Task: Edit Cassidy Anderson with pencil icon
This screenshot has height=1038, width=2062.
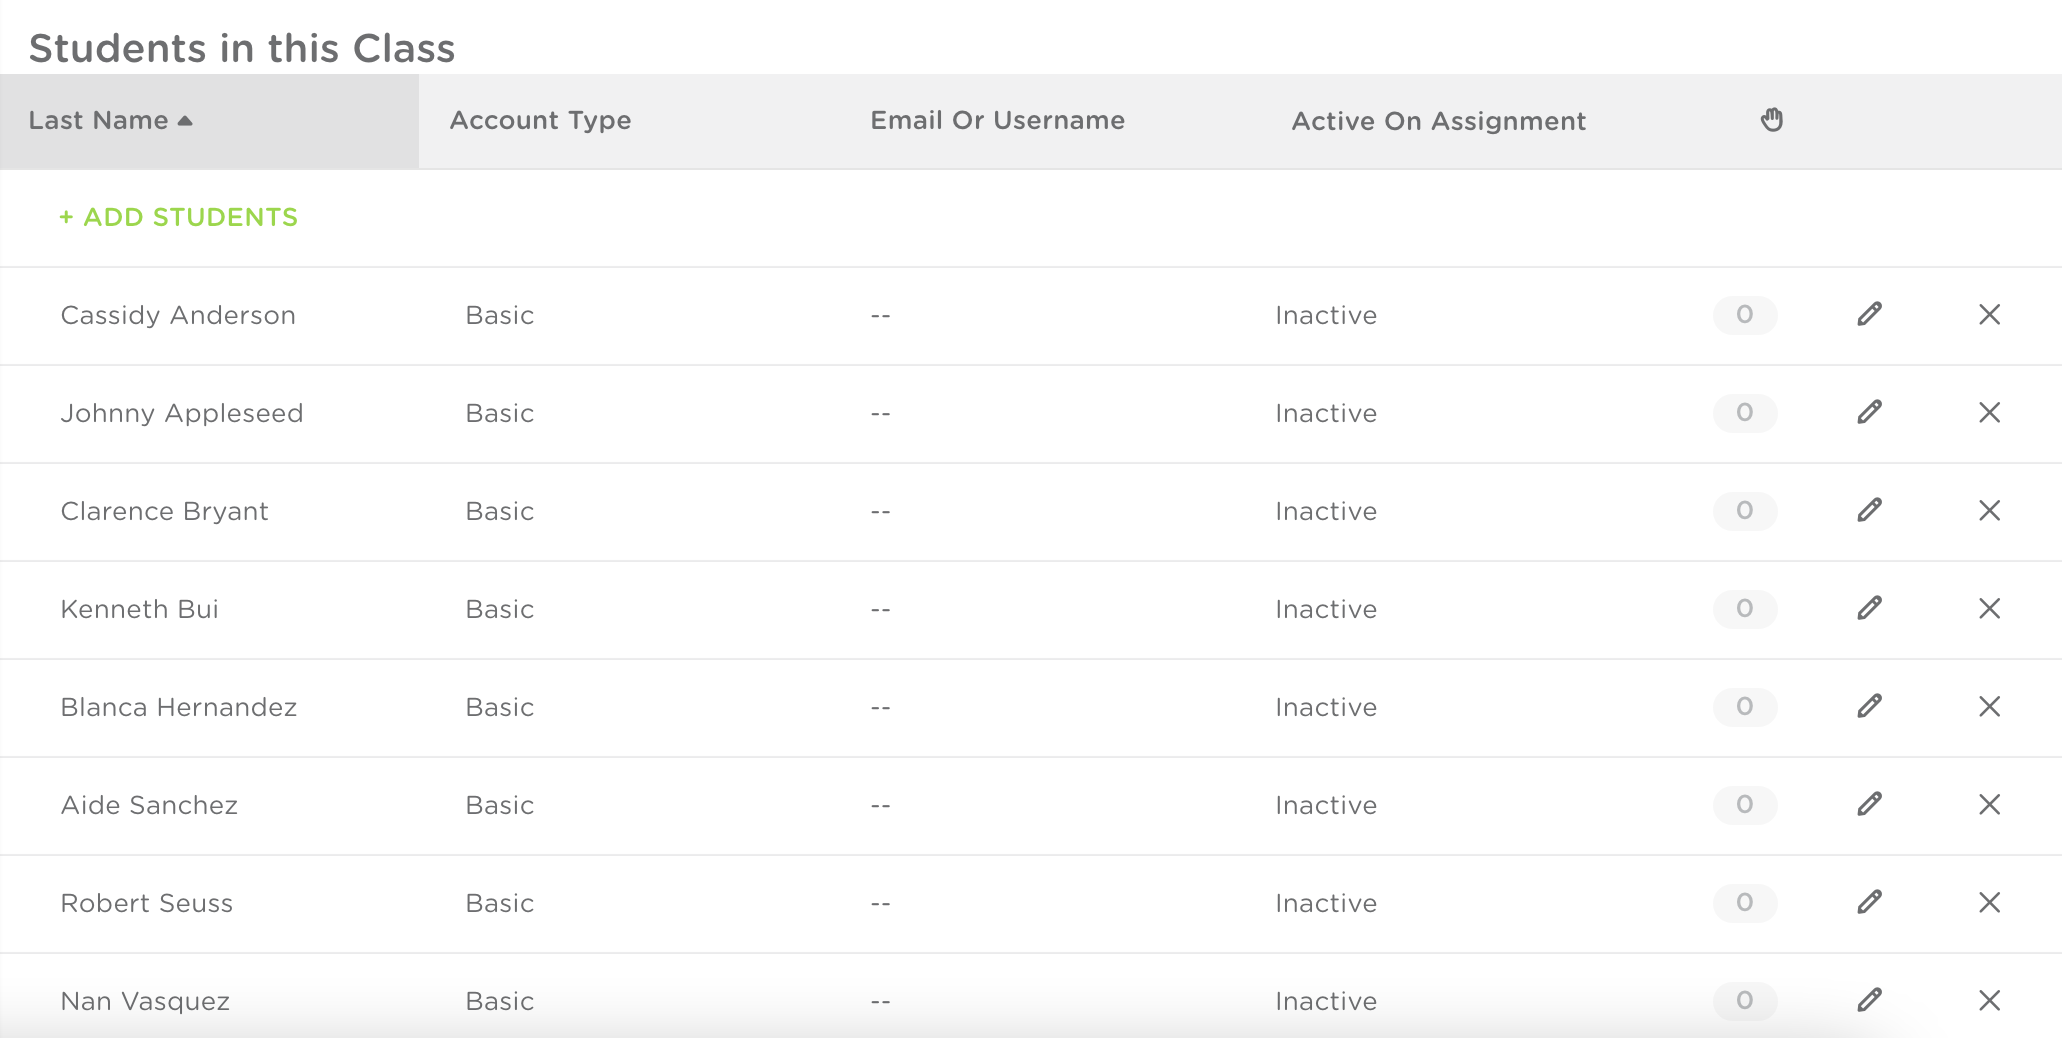Action: tap(1869, 315)
